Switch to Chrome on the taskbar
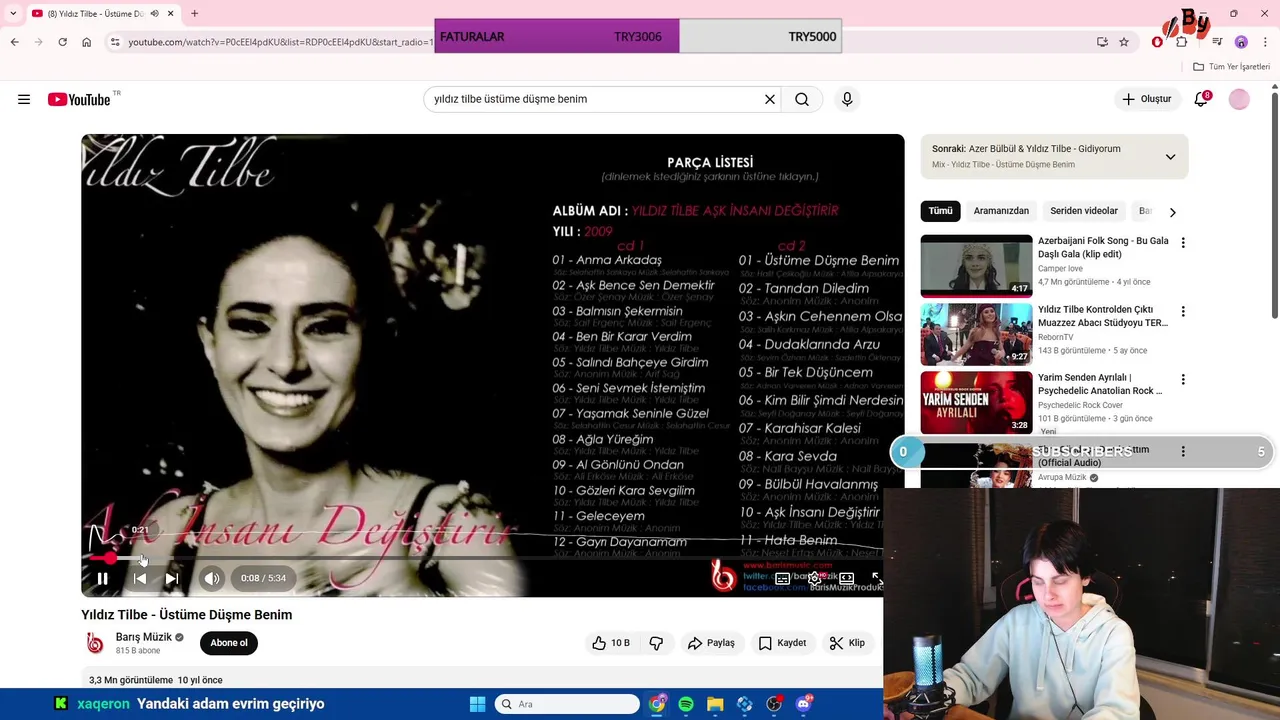The width and height of the screenshot is (1280, 720). click(x=657, y=704)
